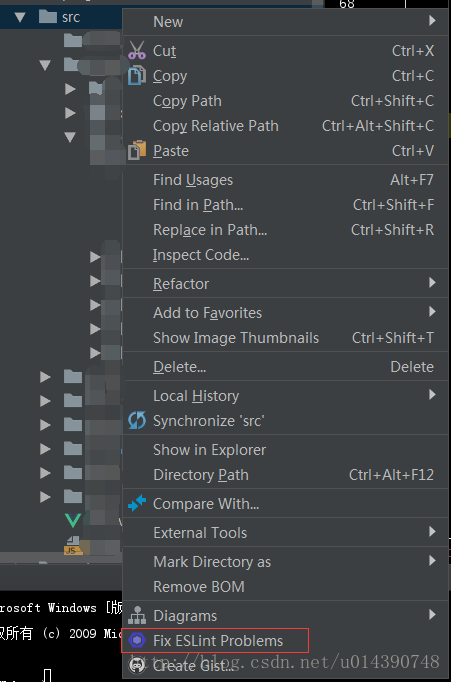451x682 pixels.
Task: Expand the Refactor submenu arrow
Action: pyautogui.click(x=432, y=283)
